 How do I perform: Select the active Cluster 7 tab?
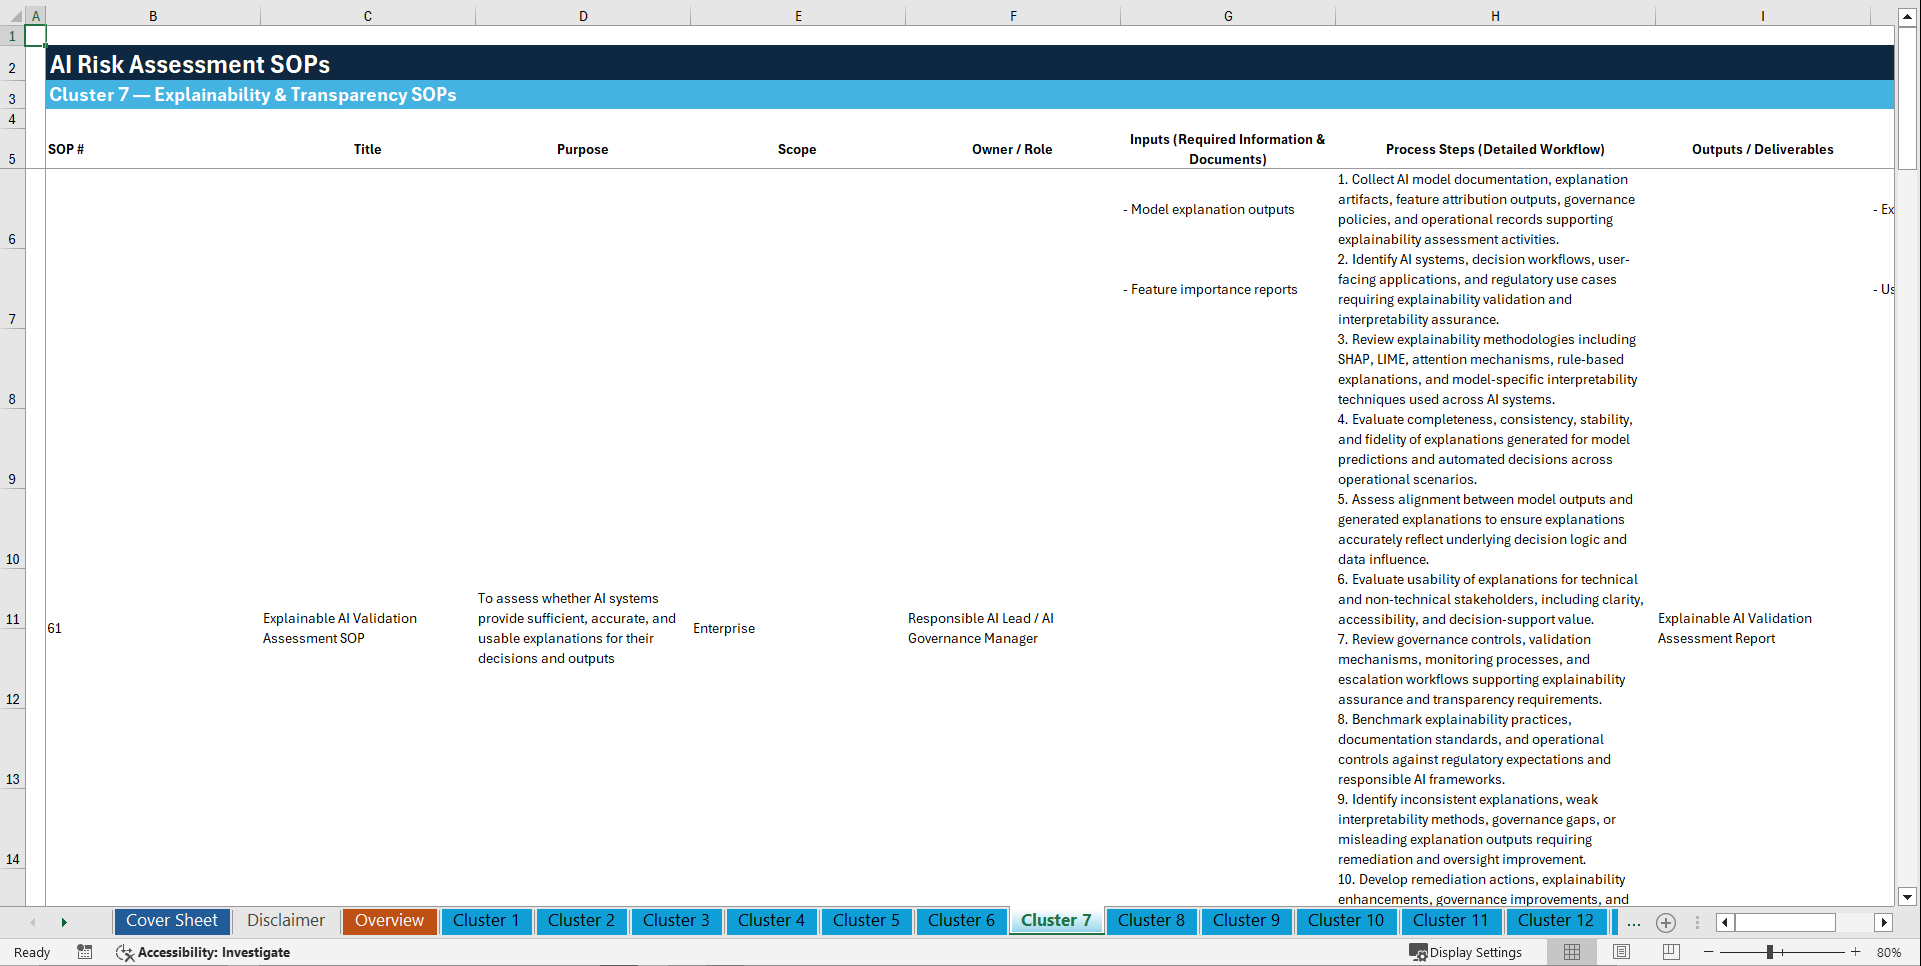[x=1056, y=921]
